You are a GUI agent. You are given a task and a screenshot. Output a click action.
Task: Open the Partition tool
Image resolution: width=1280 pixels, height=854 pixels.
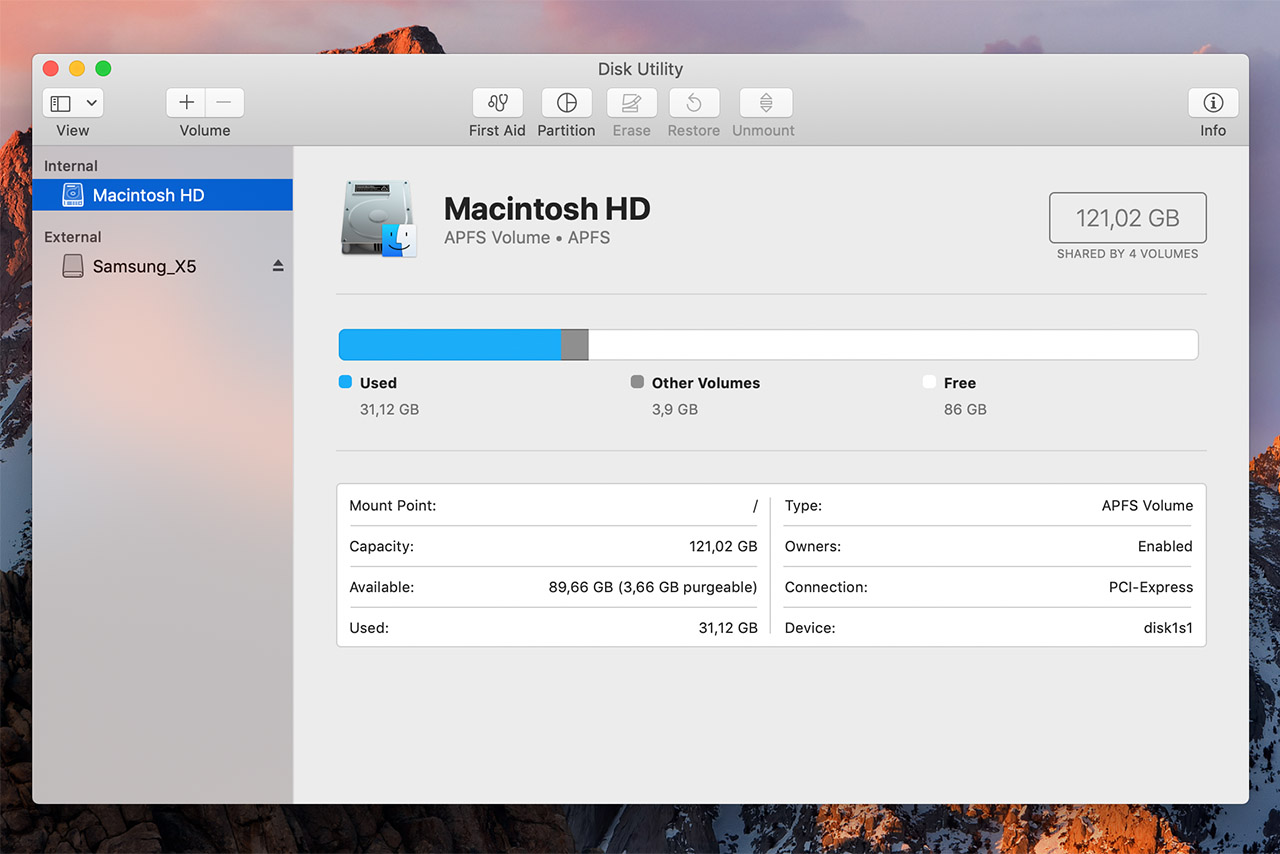point(566,103)
